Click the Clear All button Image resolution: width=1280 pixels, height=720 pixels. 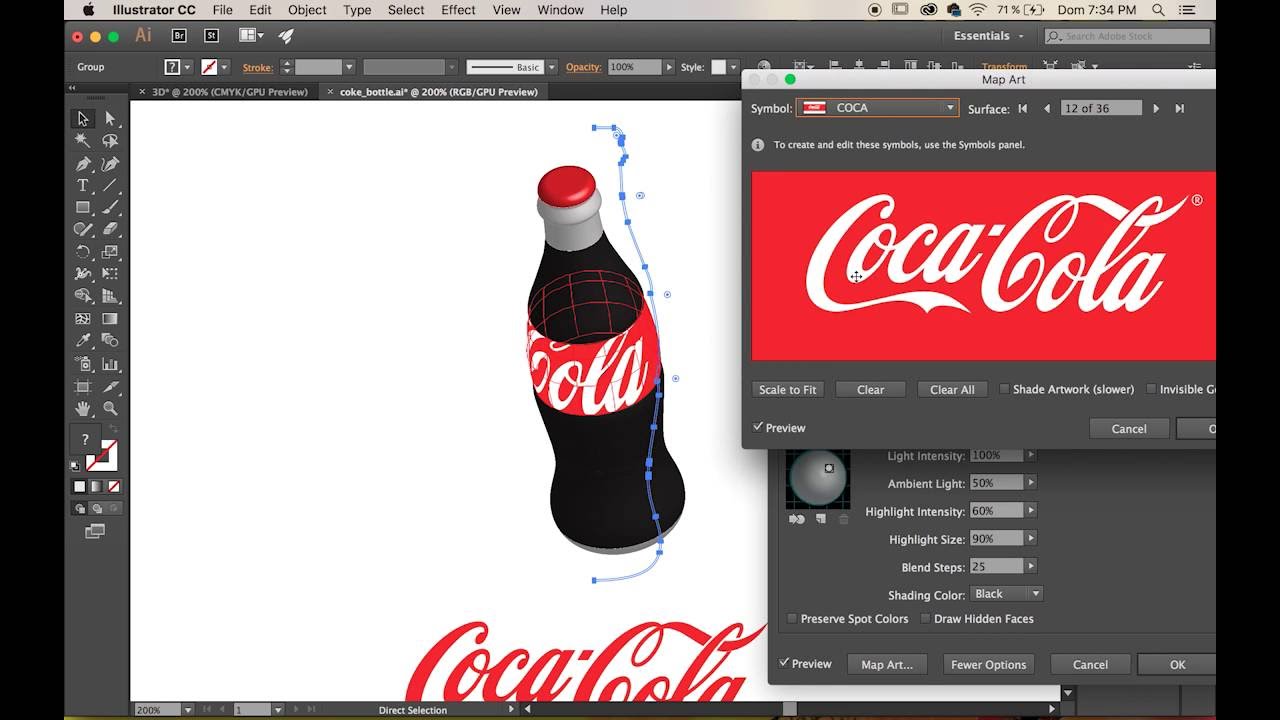coord(952,389)
